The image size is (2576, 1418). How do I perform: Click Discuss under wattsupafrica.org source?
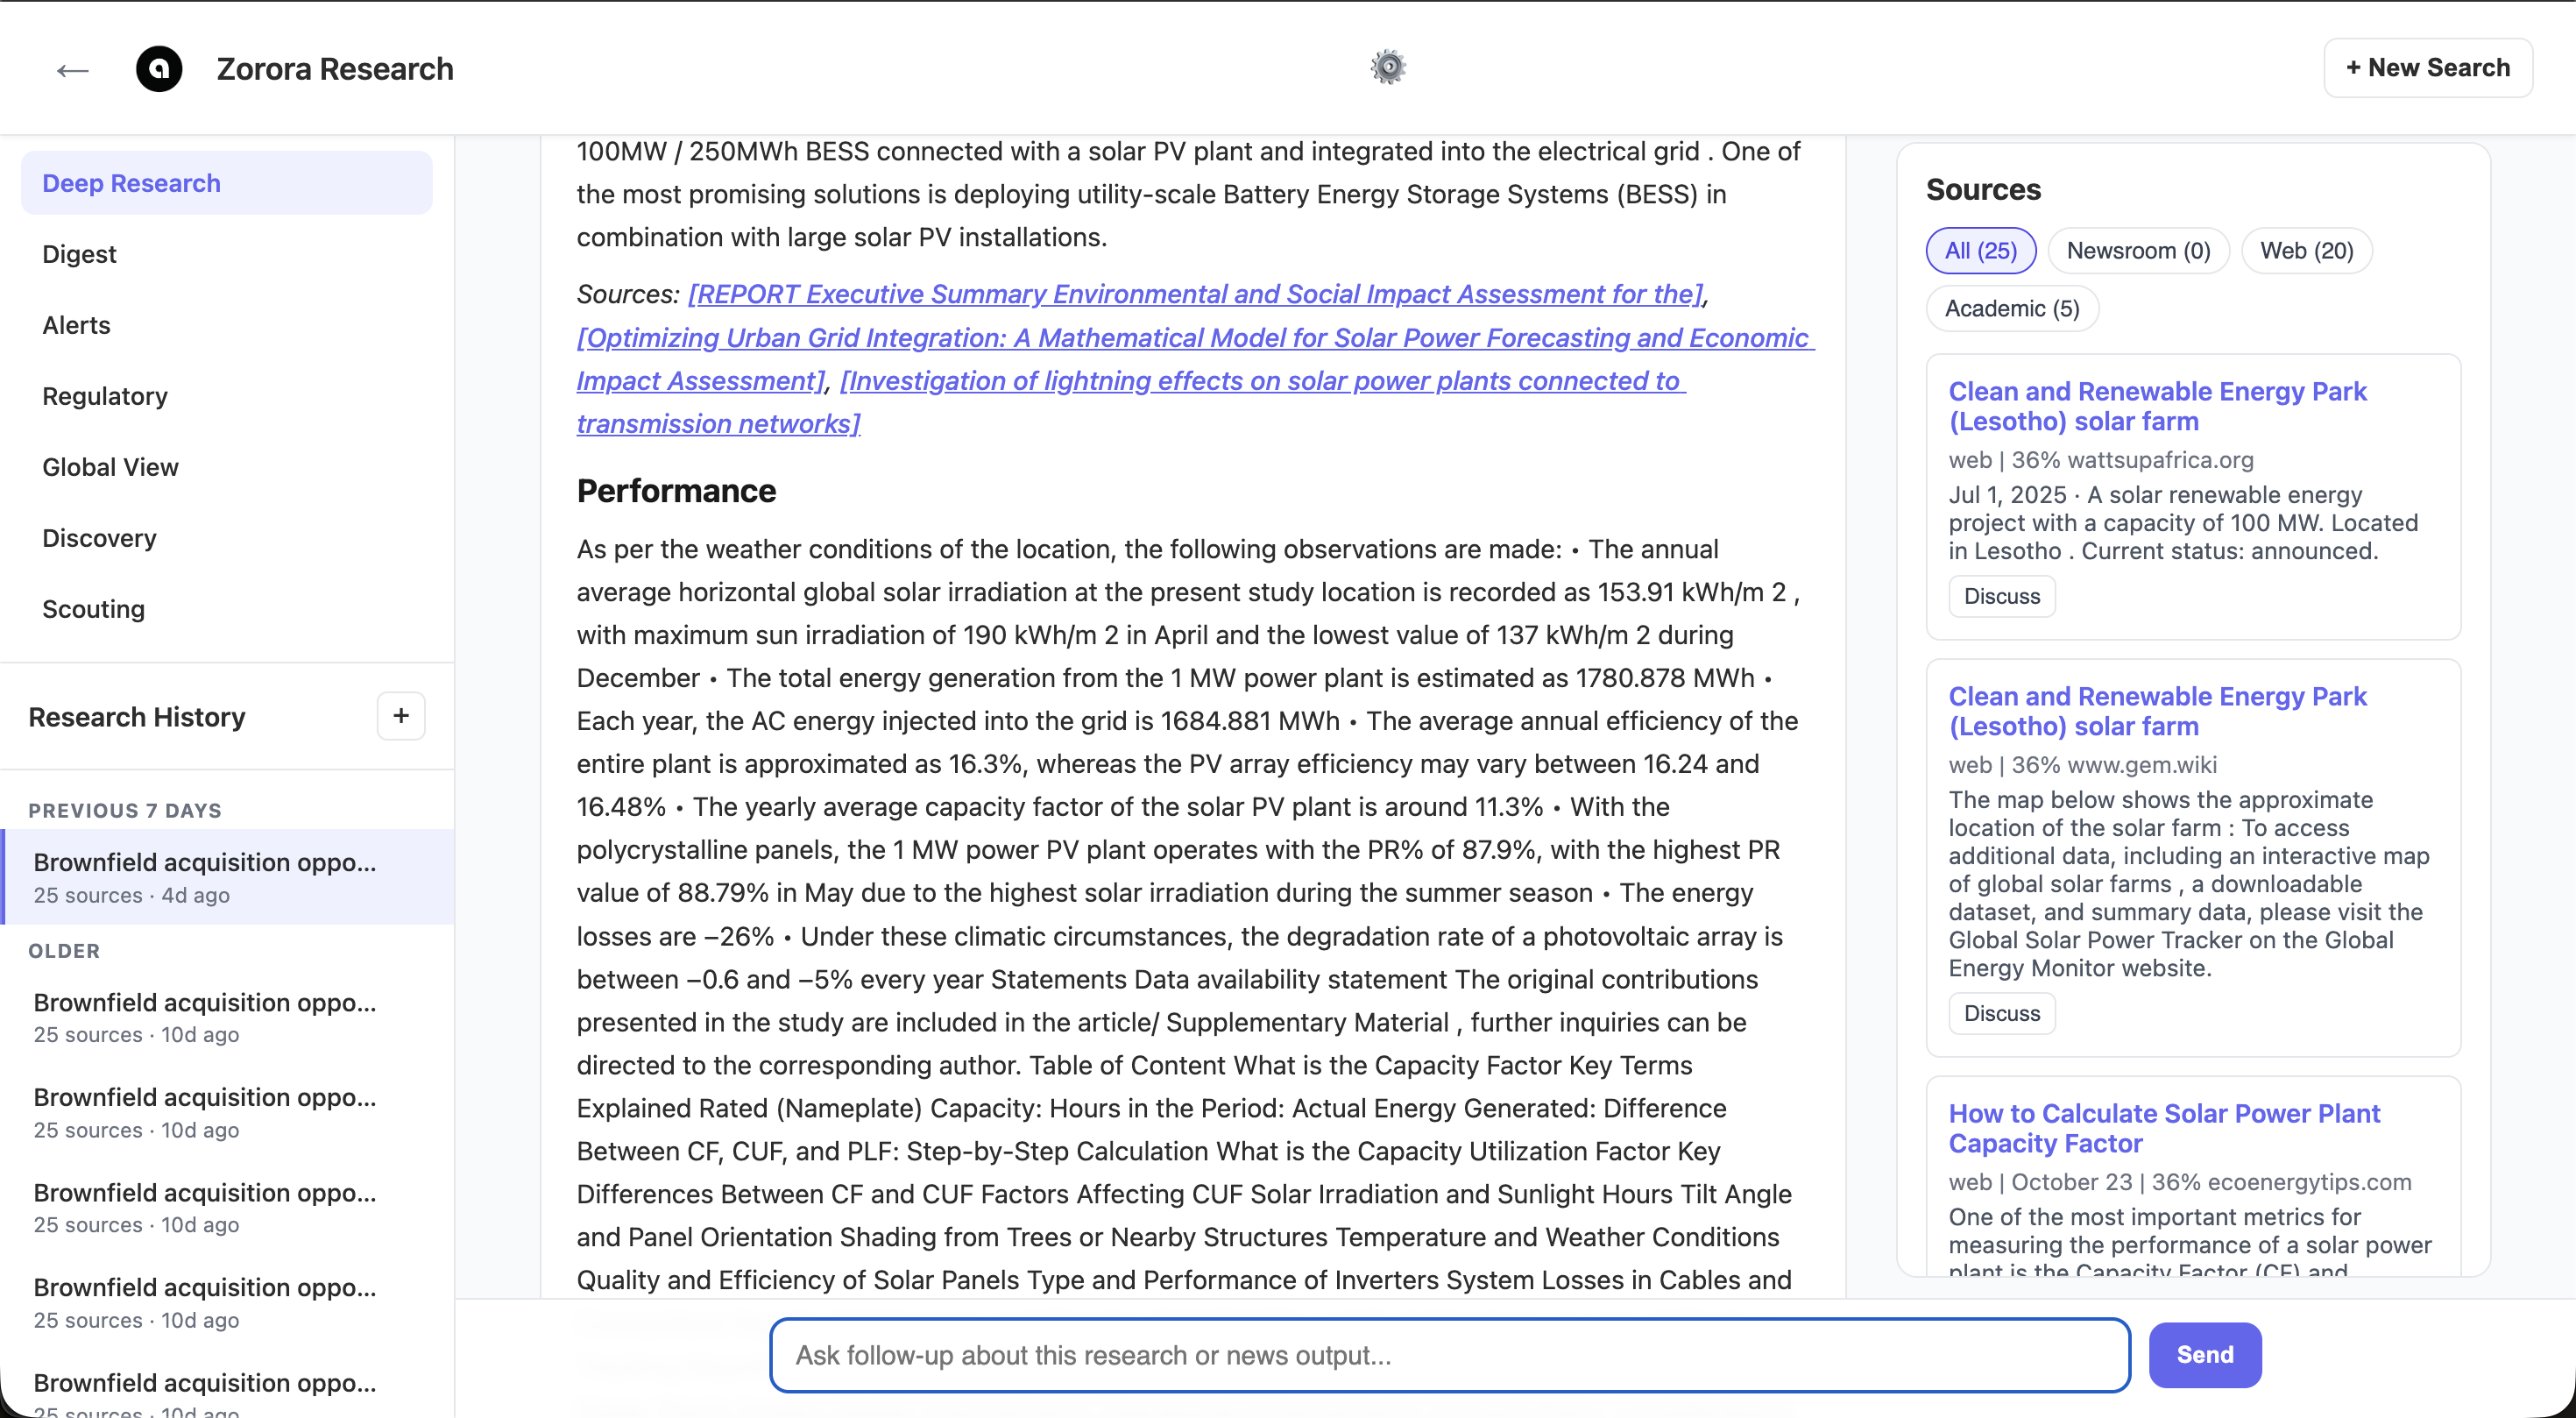2001,596
